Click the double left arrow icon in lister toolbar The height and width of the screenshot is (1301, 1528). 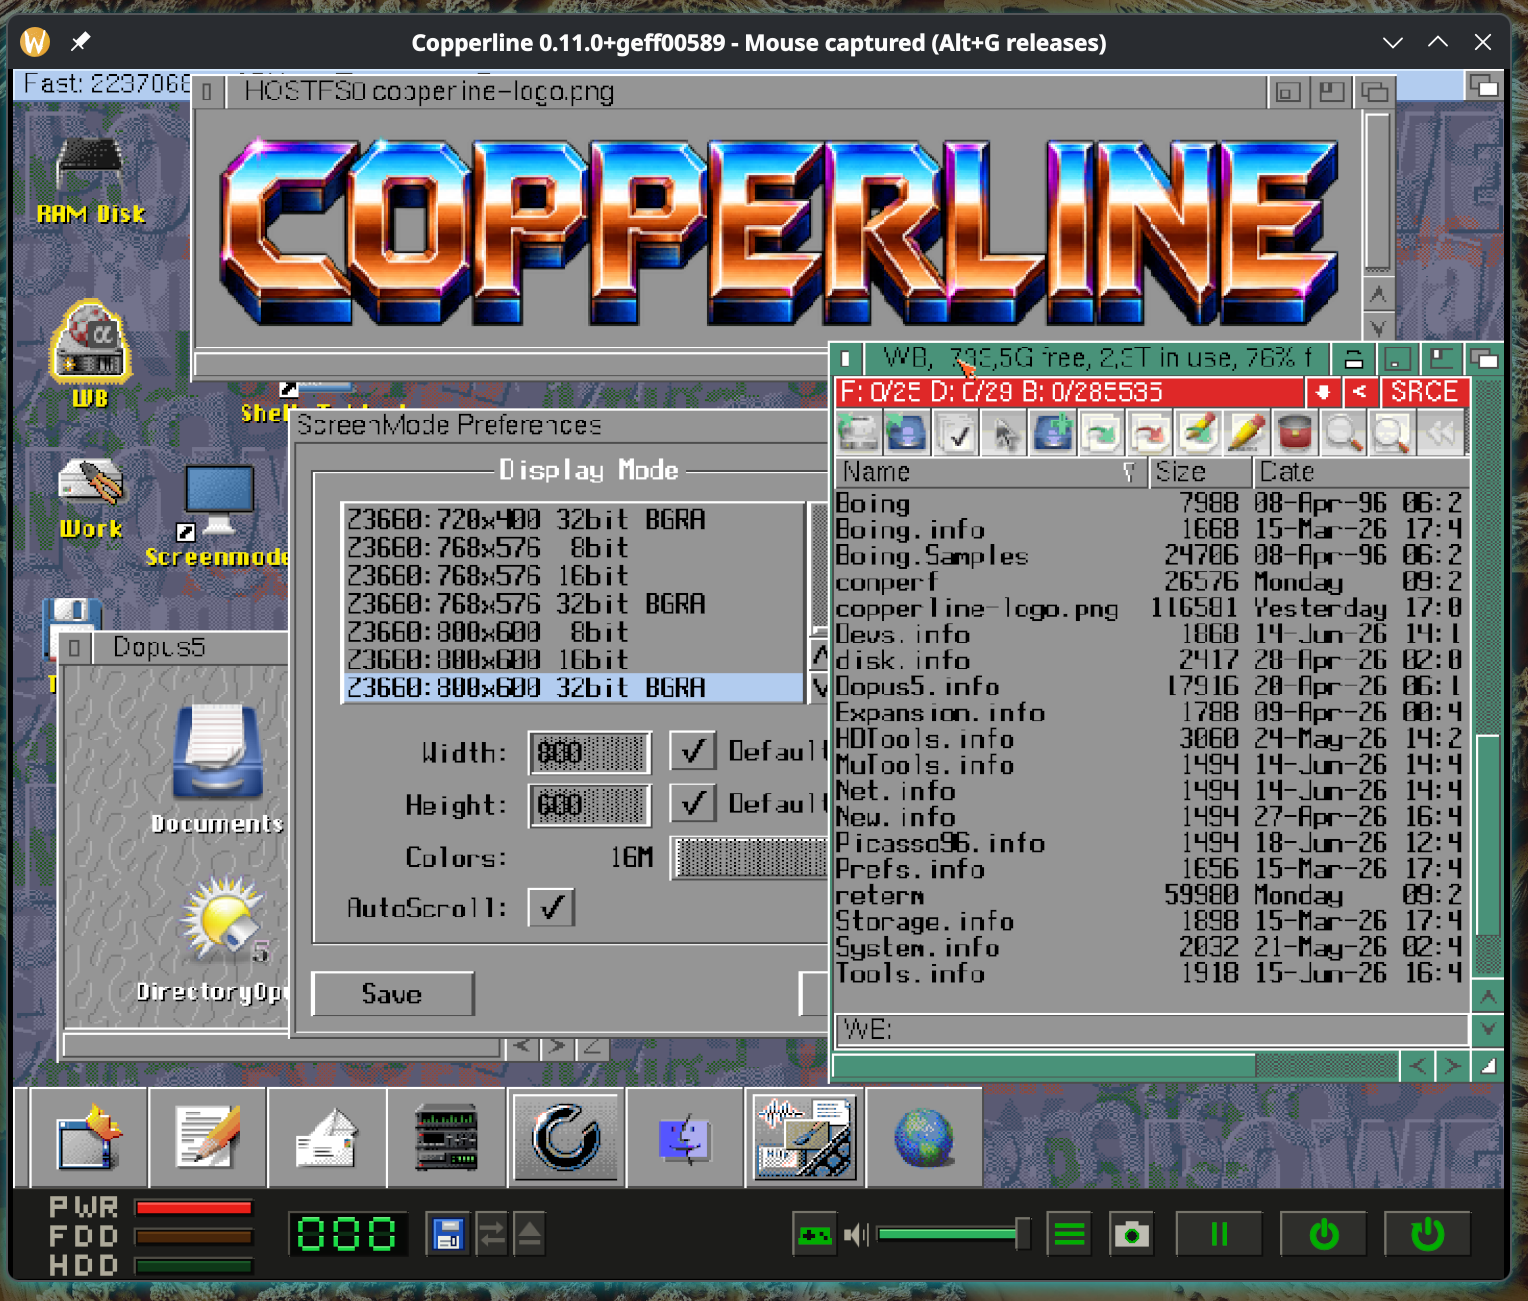click(x=1440, y=433)
